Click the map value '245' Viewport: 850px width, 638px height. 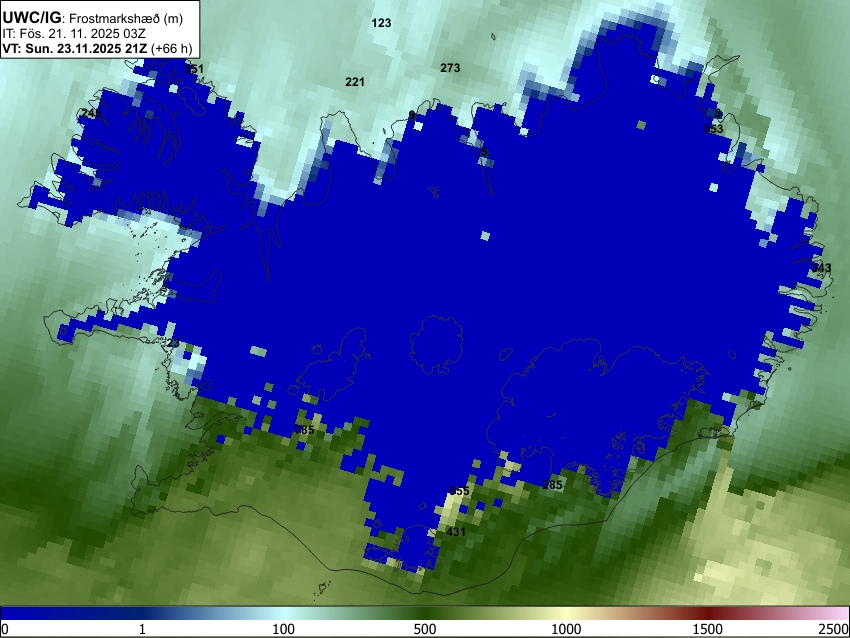pos(91,113)
